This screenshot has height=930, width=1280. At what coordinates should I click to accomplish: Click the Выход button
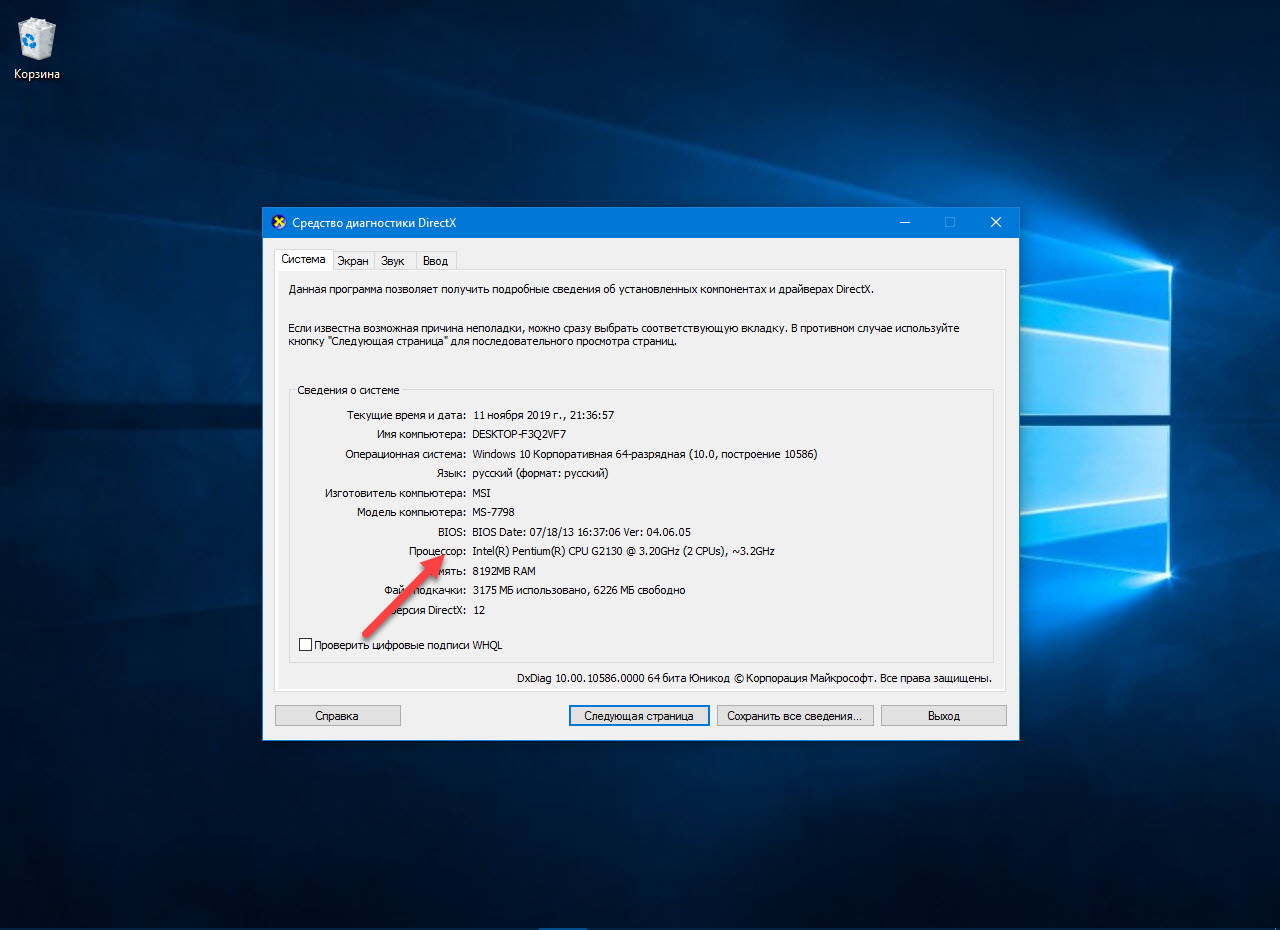pos(943,716)
